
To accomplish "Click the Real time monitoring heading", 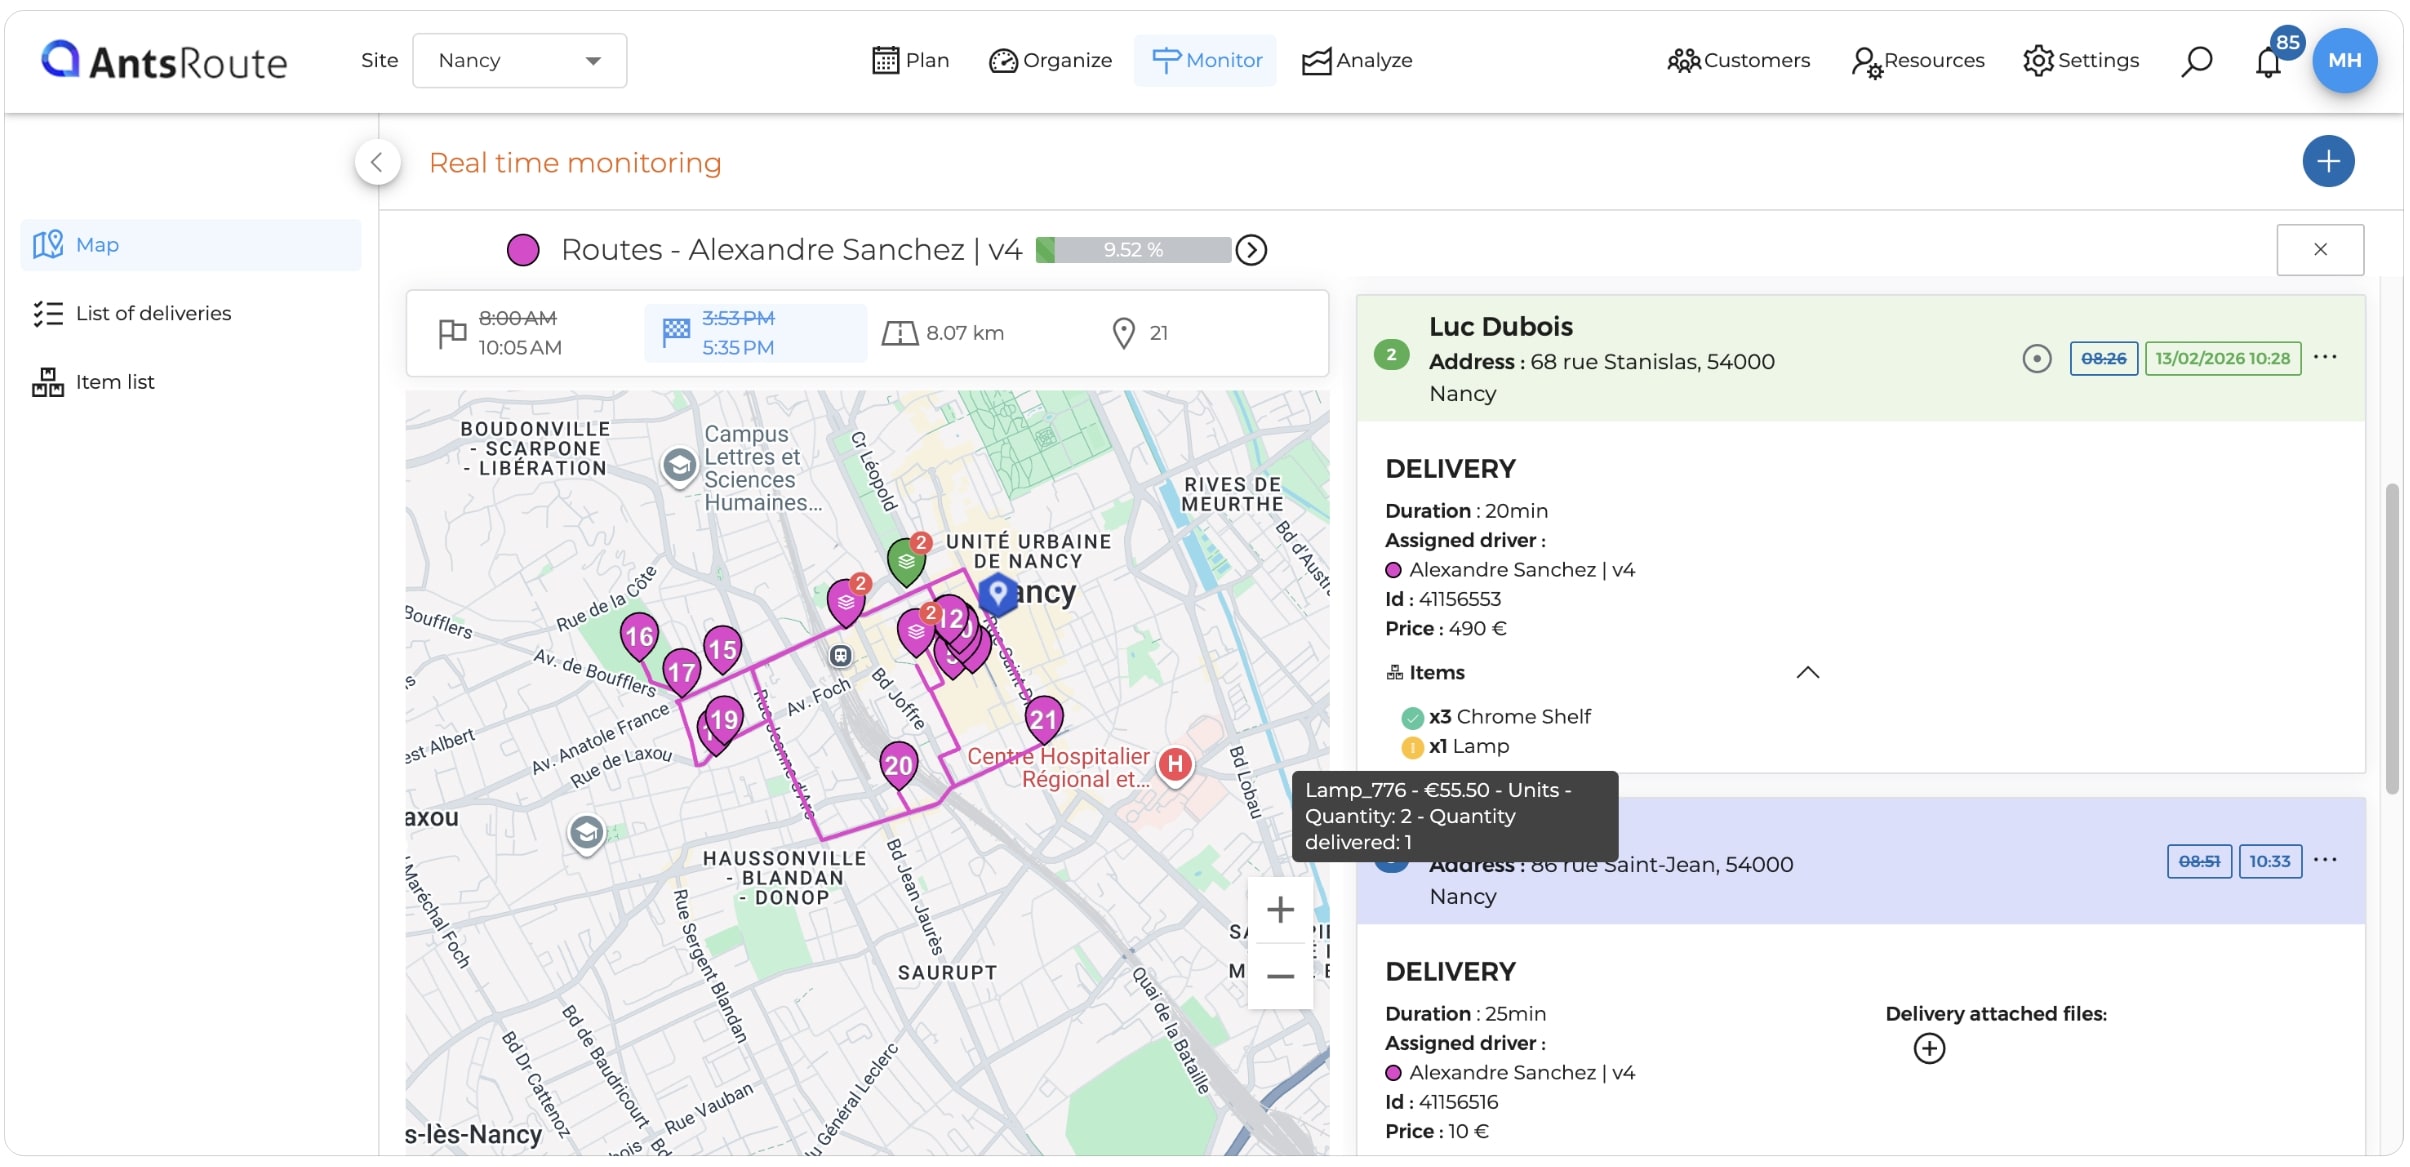I will tap(575, 162).
